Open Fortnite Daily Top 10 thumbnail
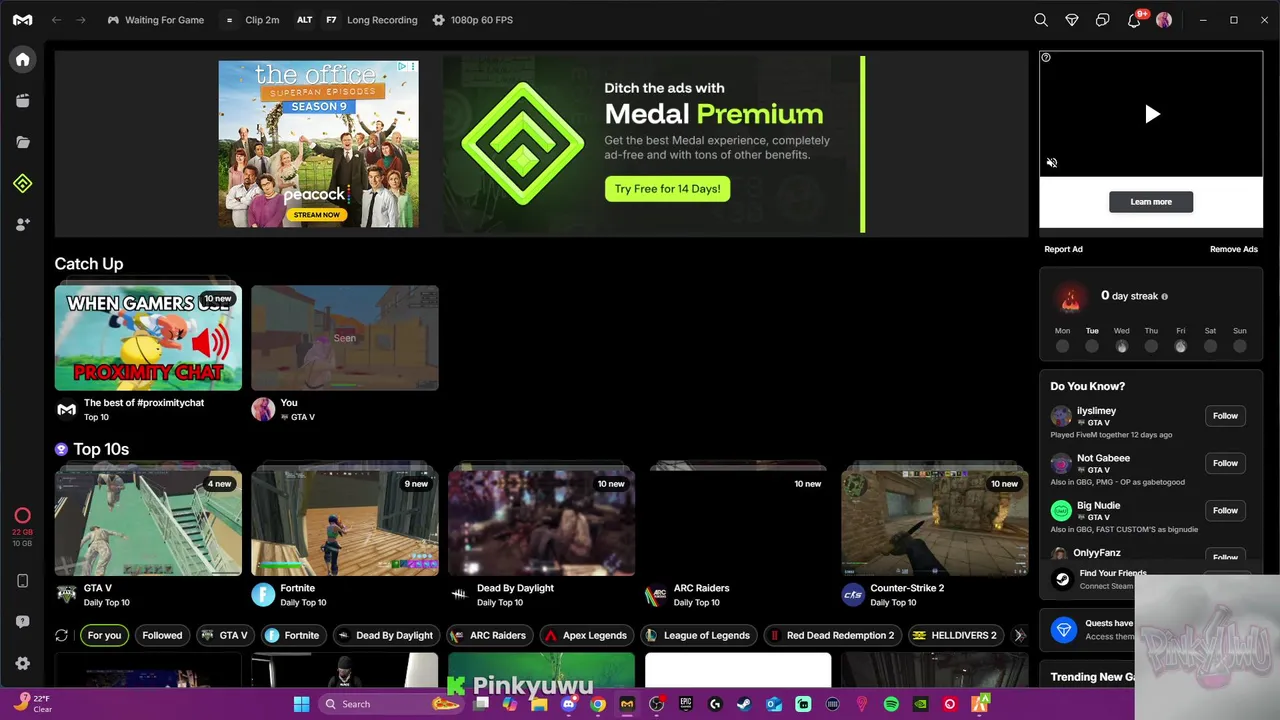This screenshot has width=1280, height=720. (x=345, y=523)
